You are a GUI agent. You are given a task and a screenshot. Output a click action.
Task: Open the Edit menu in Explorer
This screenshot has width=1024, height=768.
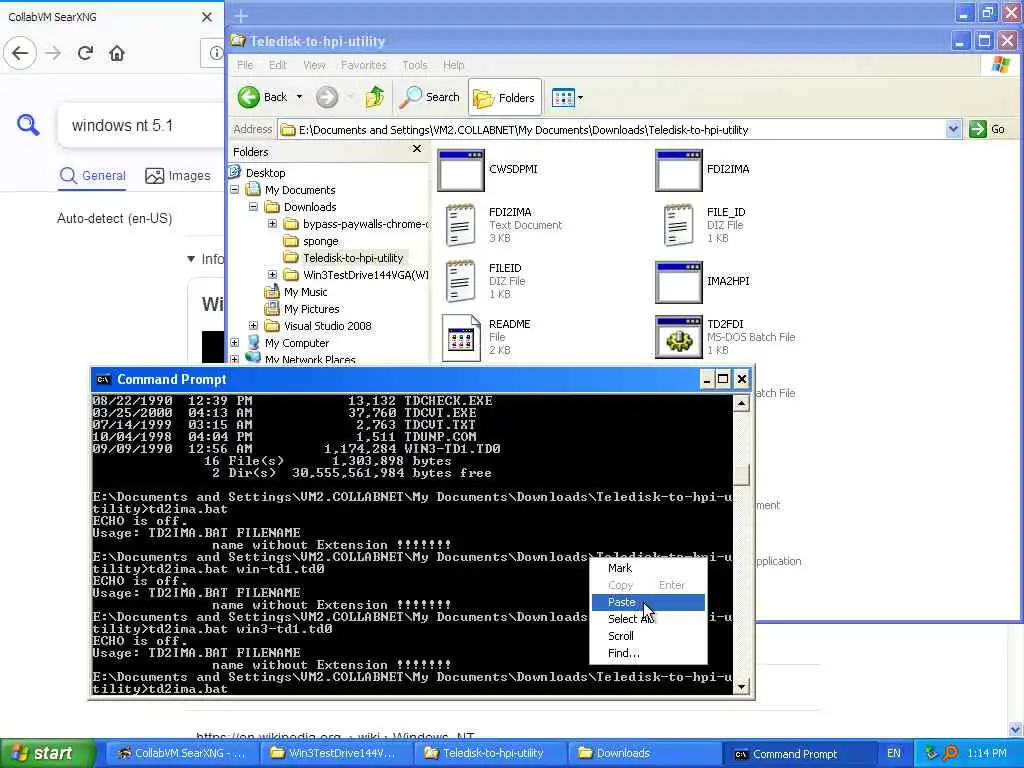pyautogui.click(x=278, y=65)
